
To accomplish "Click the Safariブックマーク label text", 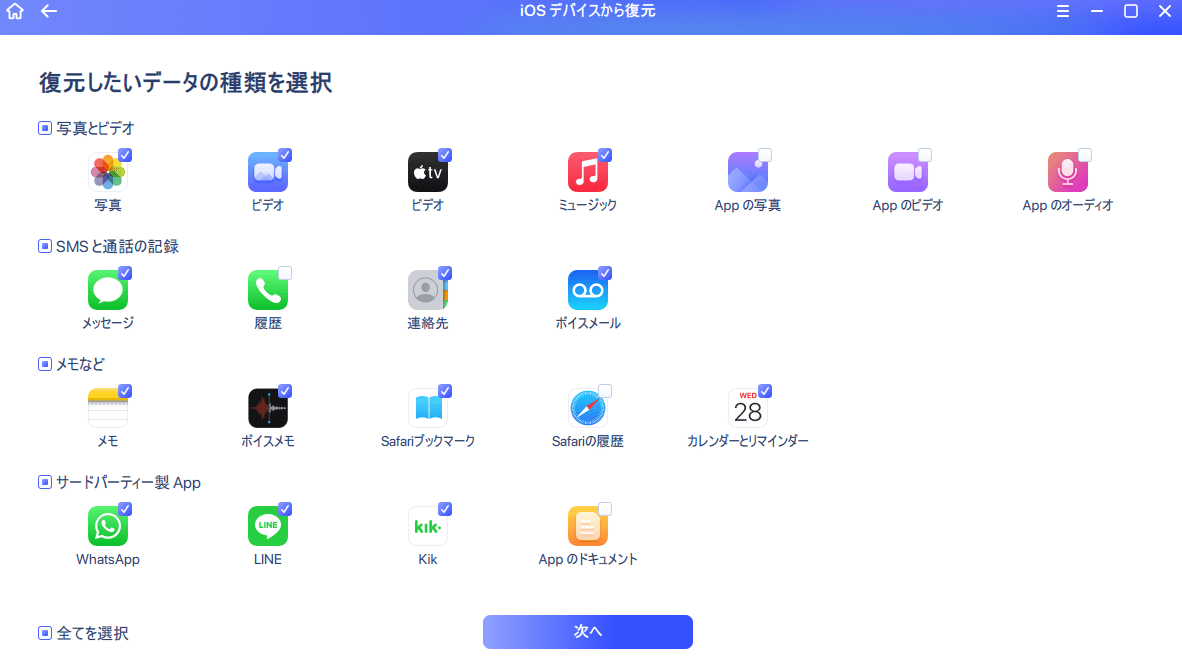I will [427, 441].
